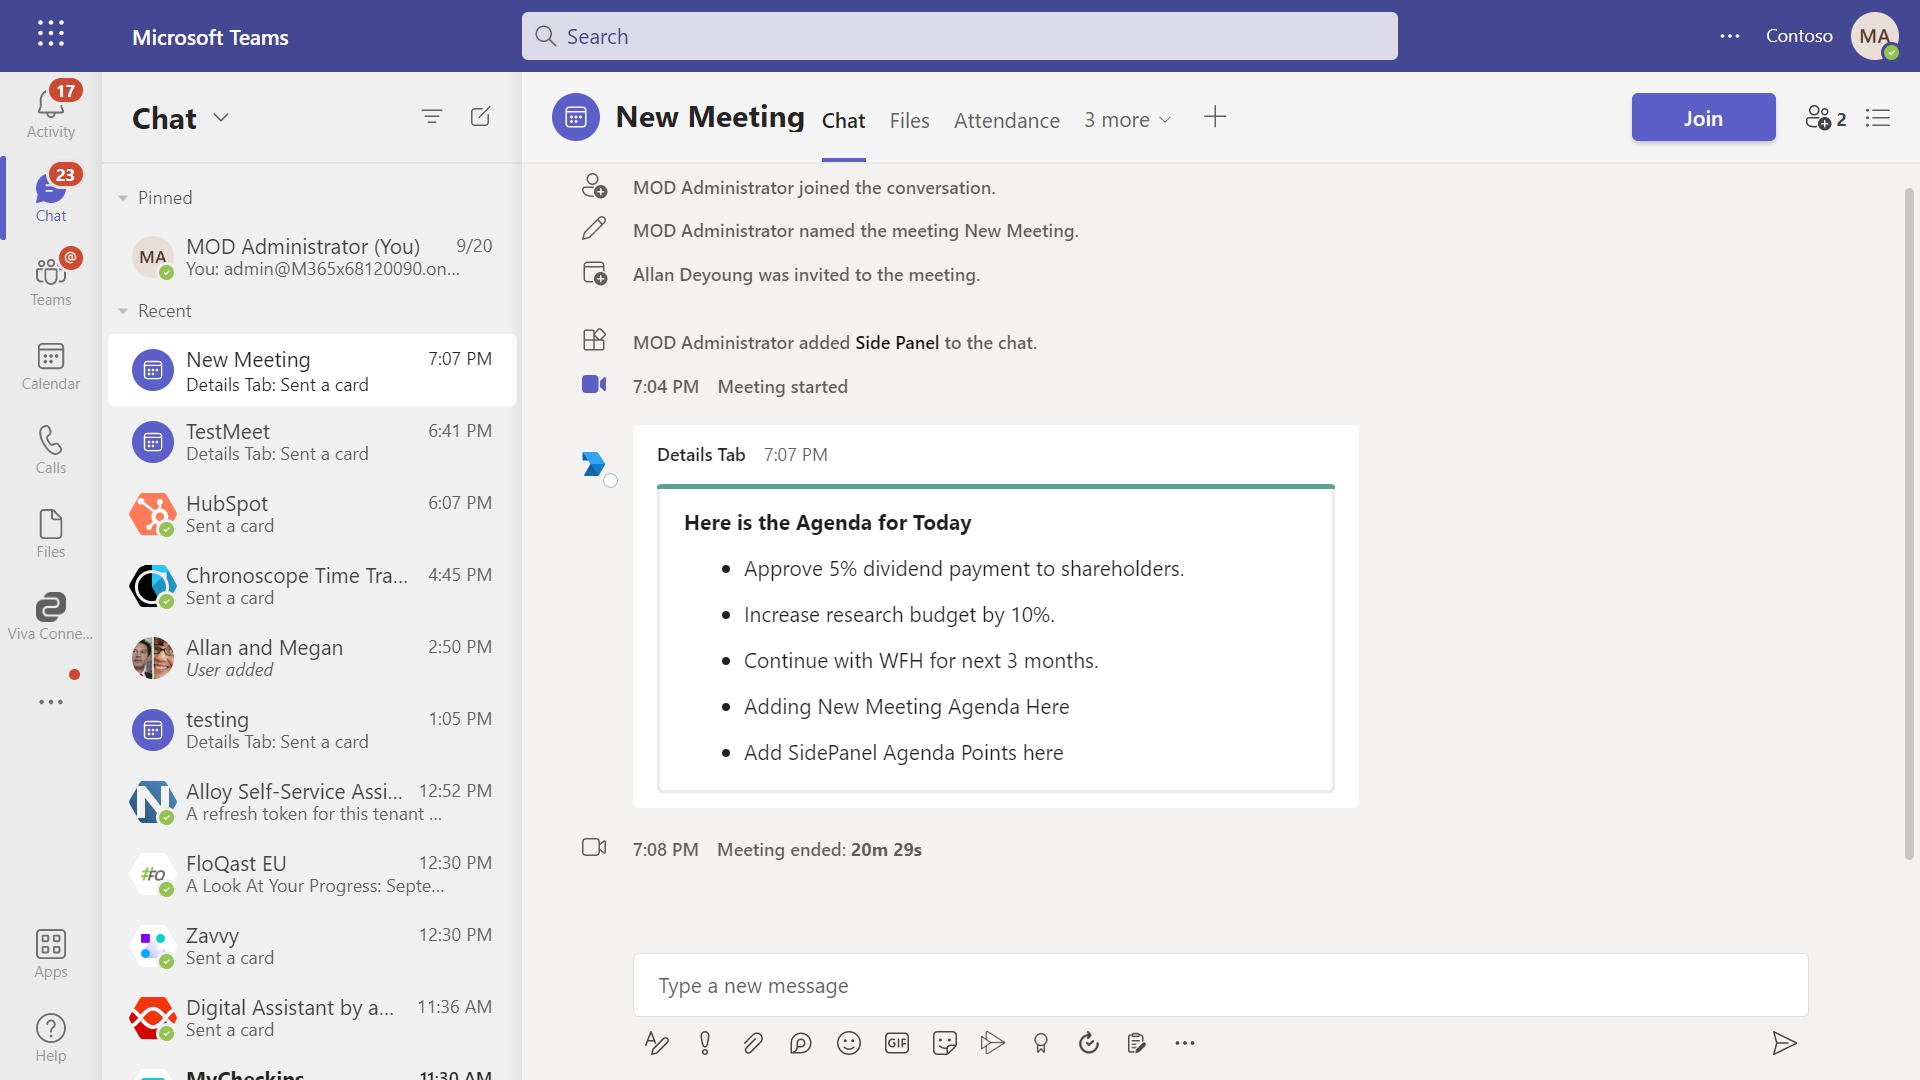Attach a file with paperclip
Screen dimensions: 1920x1080
[753, 1043]
